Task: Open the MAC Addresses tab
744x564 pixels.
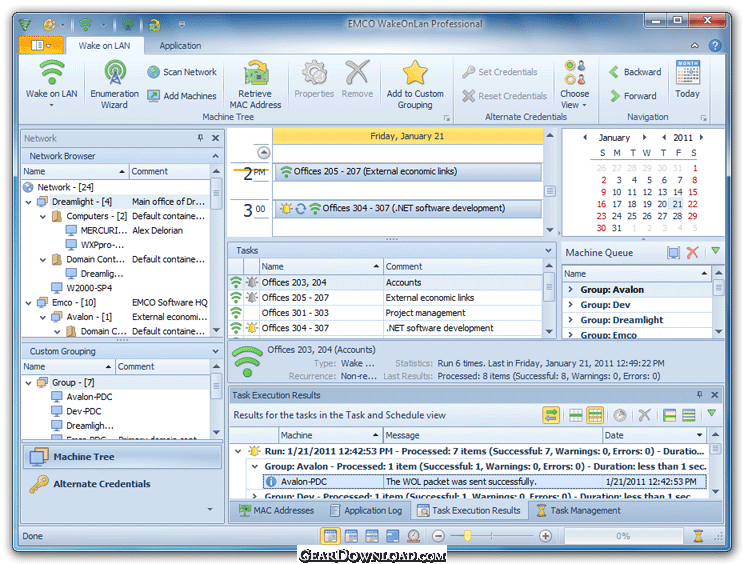Action: (277, 510)
